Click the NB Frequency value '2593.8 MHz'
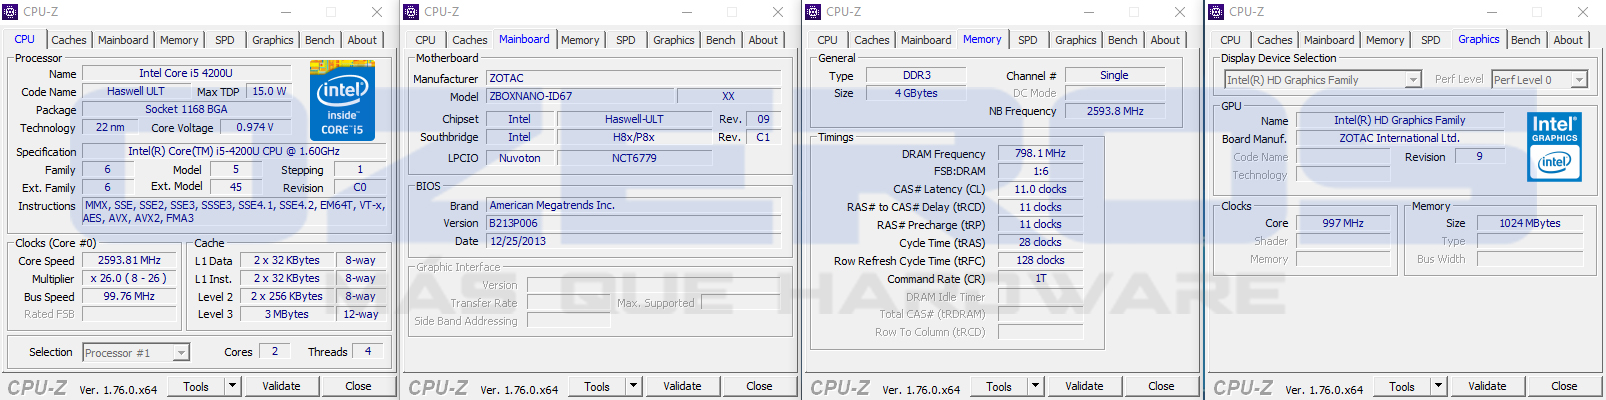 [x=1115, y=111]
